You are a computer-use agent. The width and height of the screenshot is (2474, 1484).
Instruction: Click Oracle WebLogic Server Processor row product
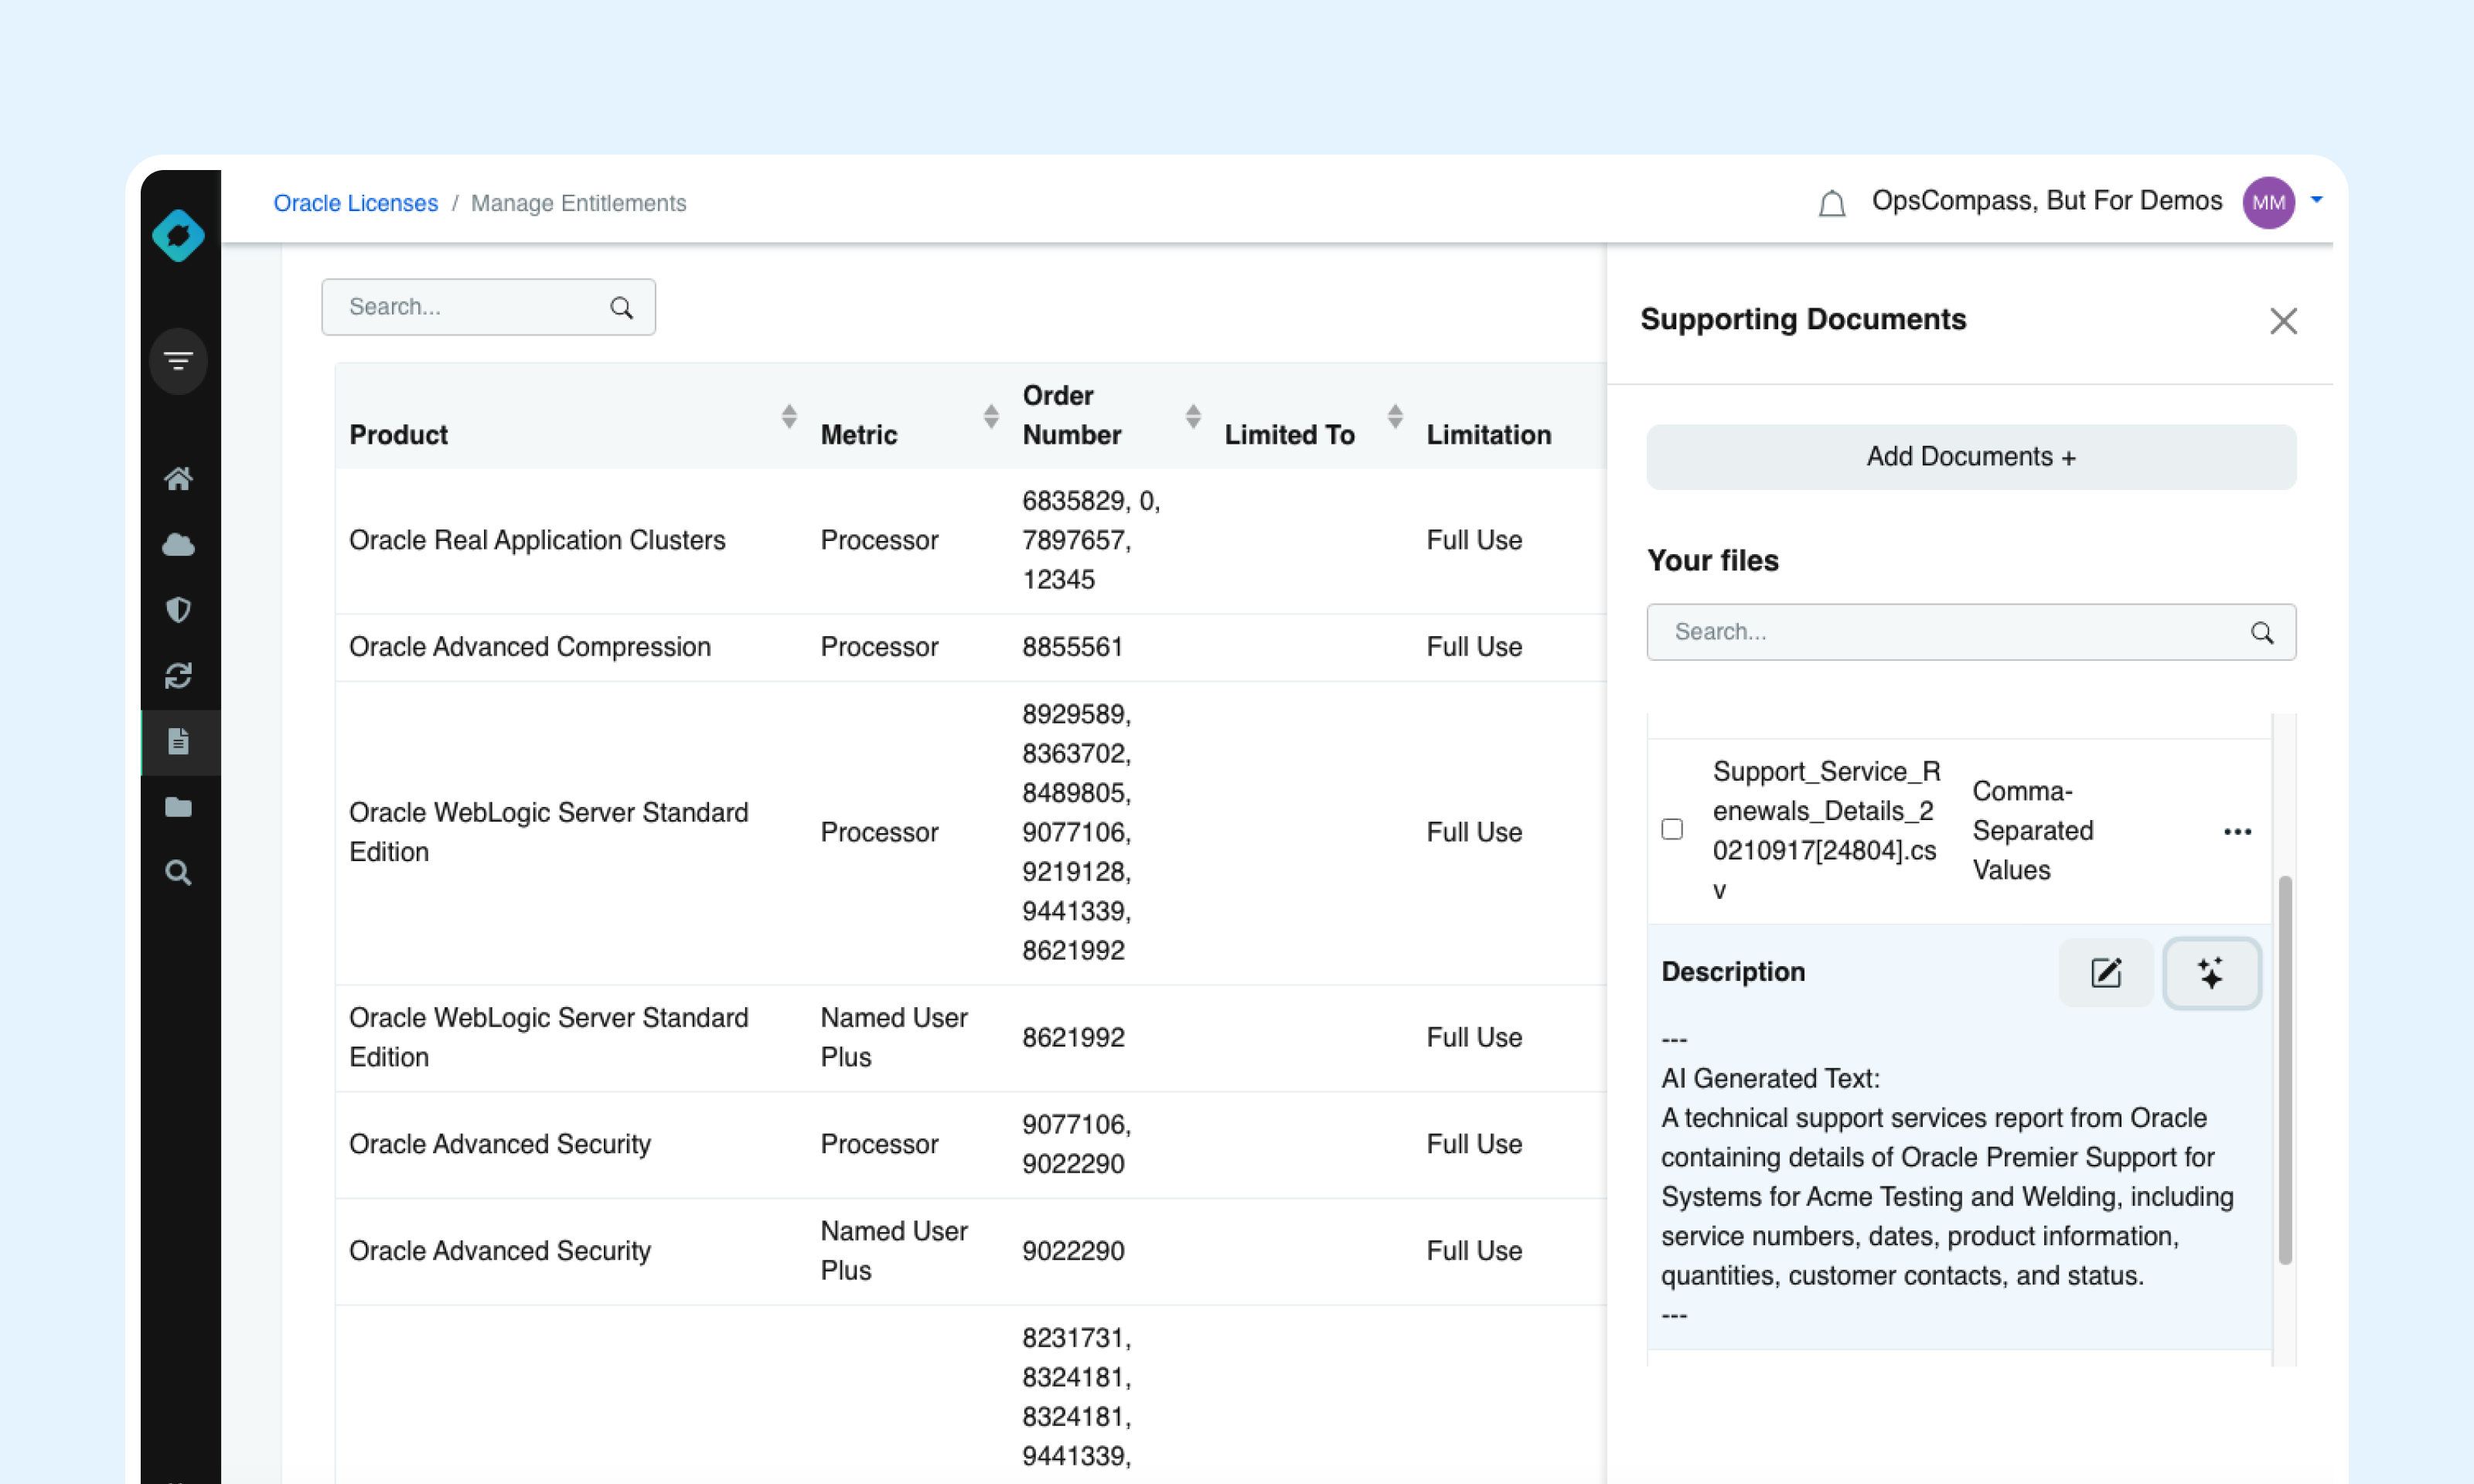[x=548, y=832]
